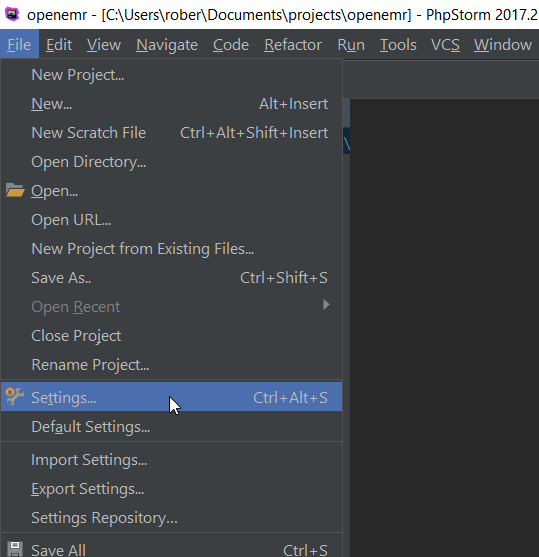Expand the Open Recent submenu arrow

326,305
